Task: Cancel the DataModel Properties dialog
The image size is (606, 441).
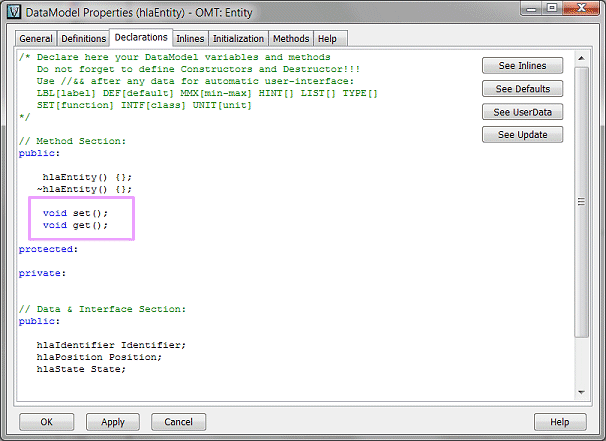Action: point(179,422)
